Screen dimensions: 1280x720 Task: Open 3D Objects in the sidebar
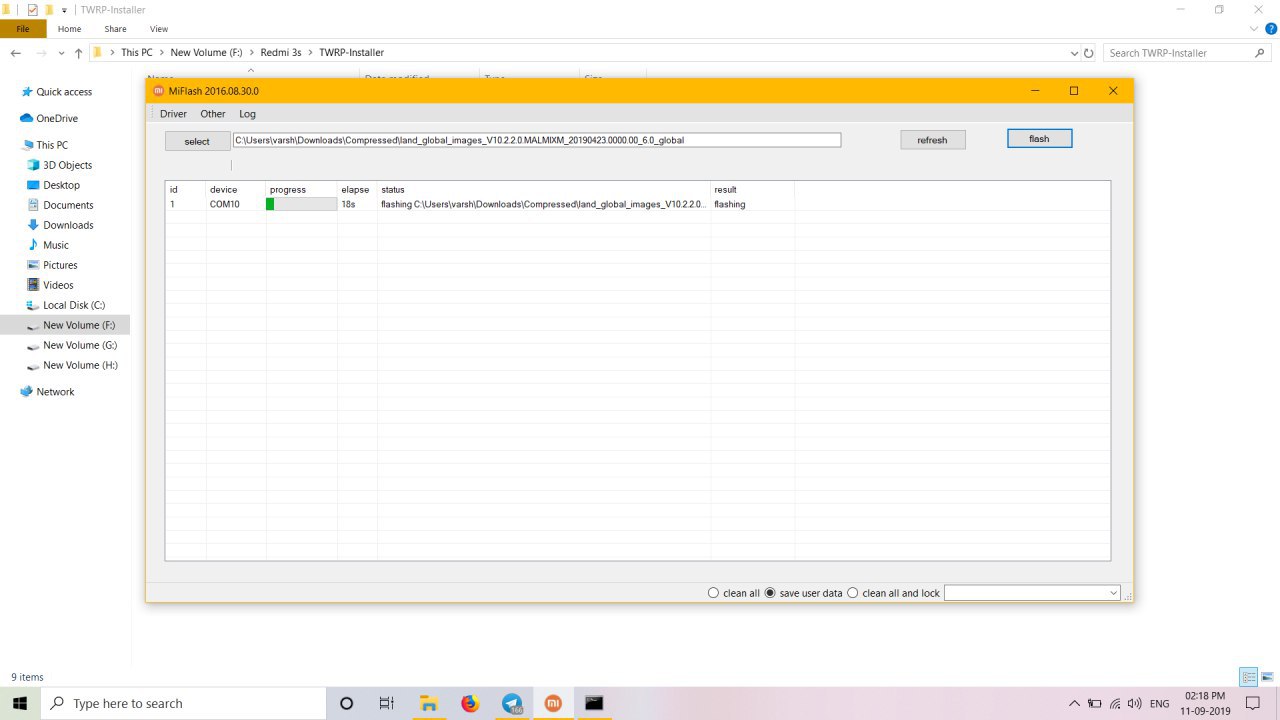67,165
